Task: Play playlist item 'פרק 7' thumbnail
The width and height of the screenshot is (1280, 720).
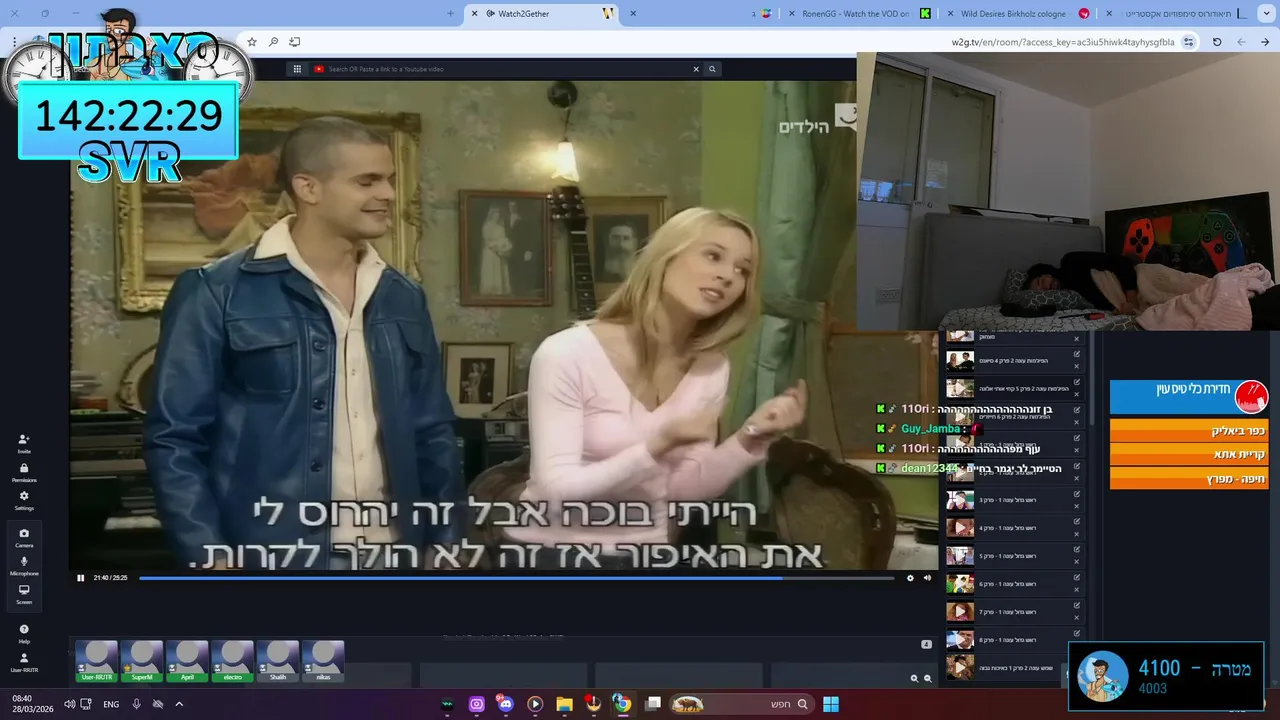Action: [960, 612]
